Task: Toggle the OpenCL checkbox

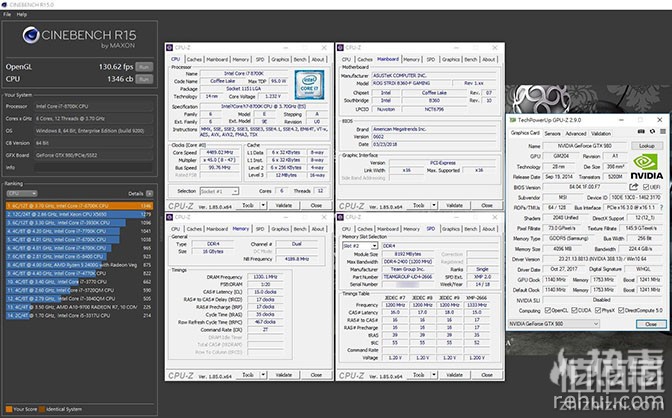Action: pos(547,310)
